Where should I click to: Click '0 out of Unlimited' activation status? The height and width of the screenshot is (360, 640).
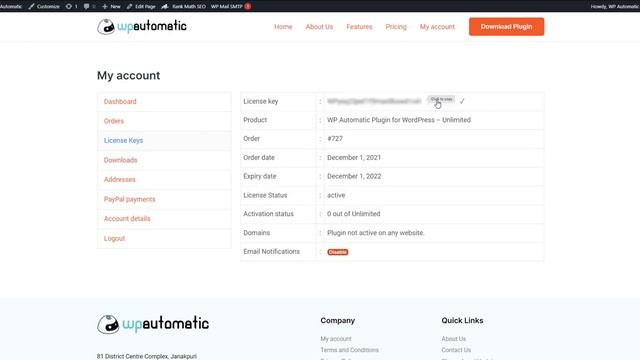click(x=353, y=214)
